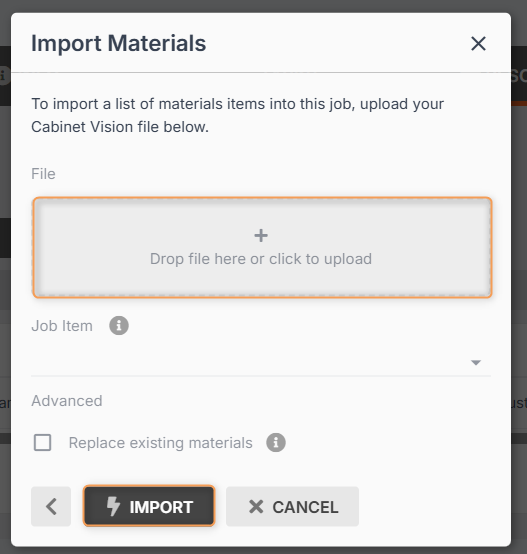Expand the Job Item dropdown arrow
The image size is (527, 554).
pyautogui.click(x=476, y=363)
